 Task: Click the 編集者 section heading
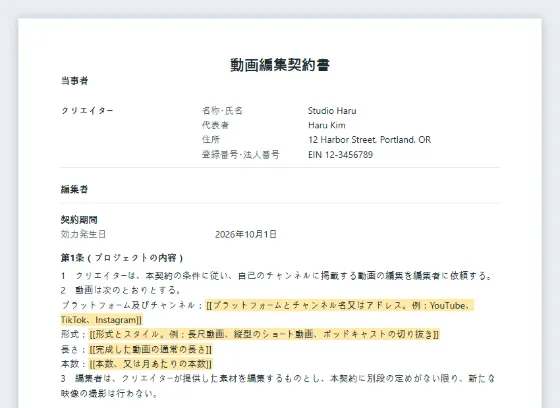point(74,189)
